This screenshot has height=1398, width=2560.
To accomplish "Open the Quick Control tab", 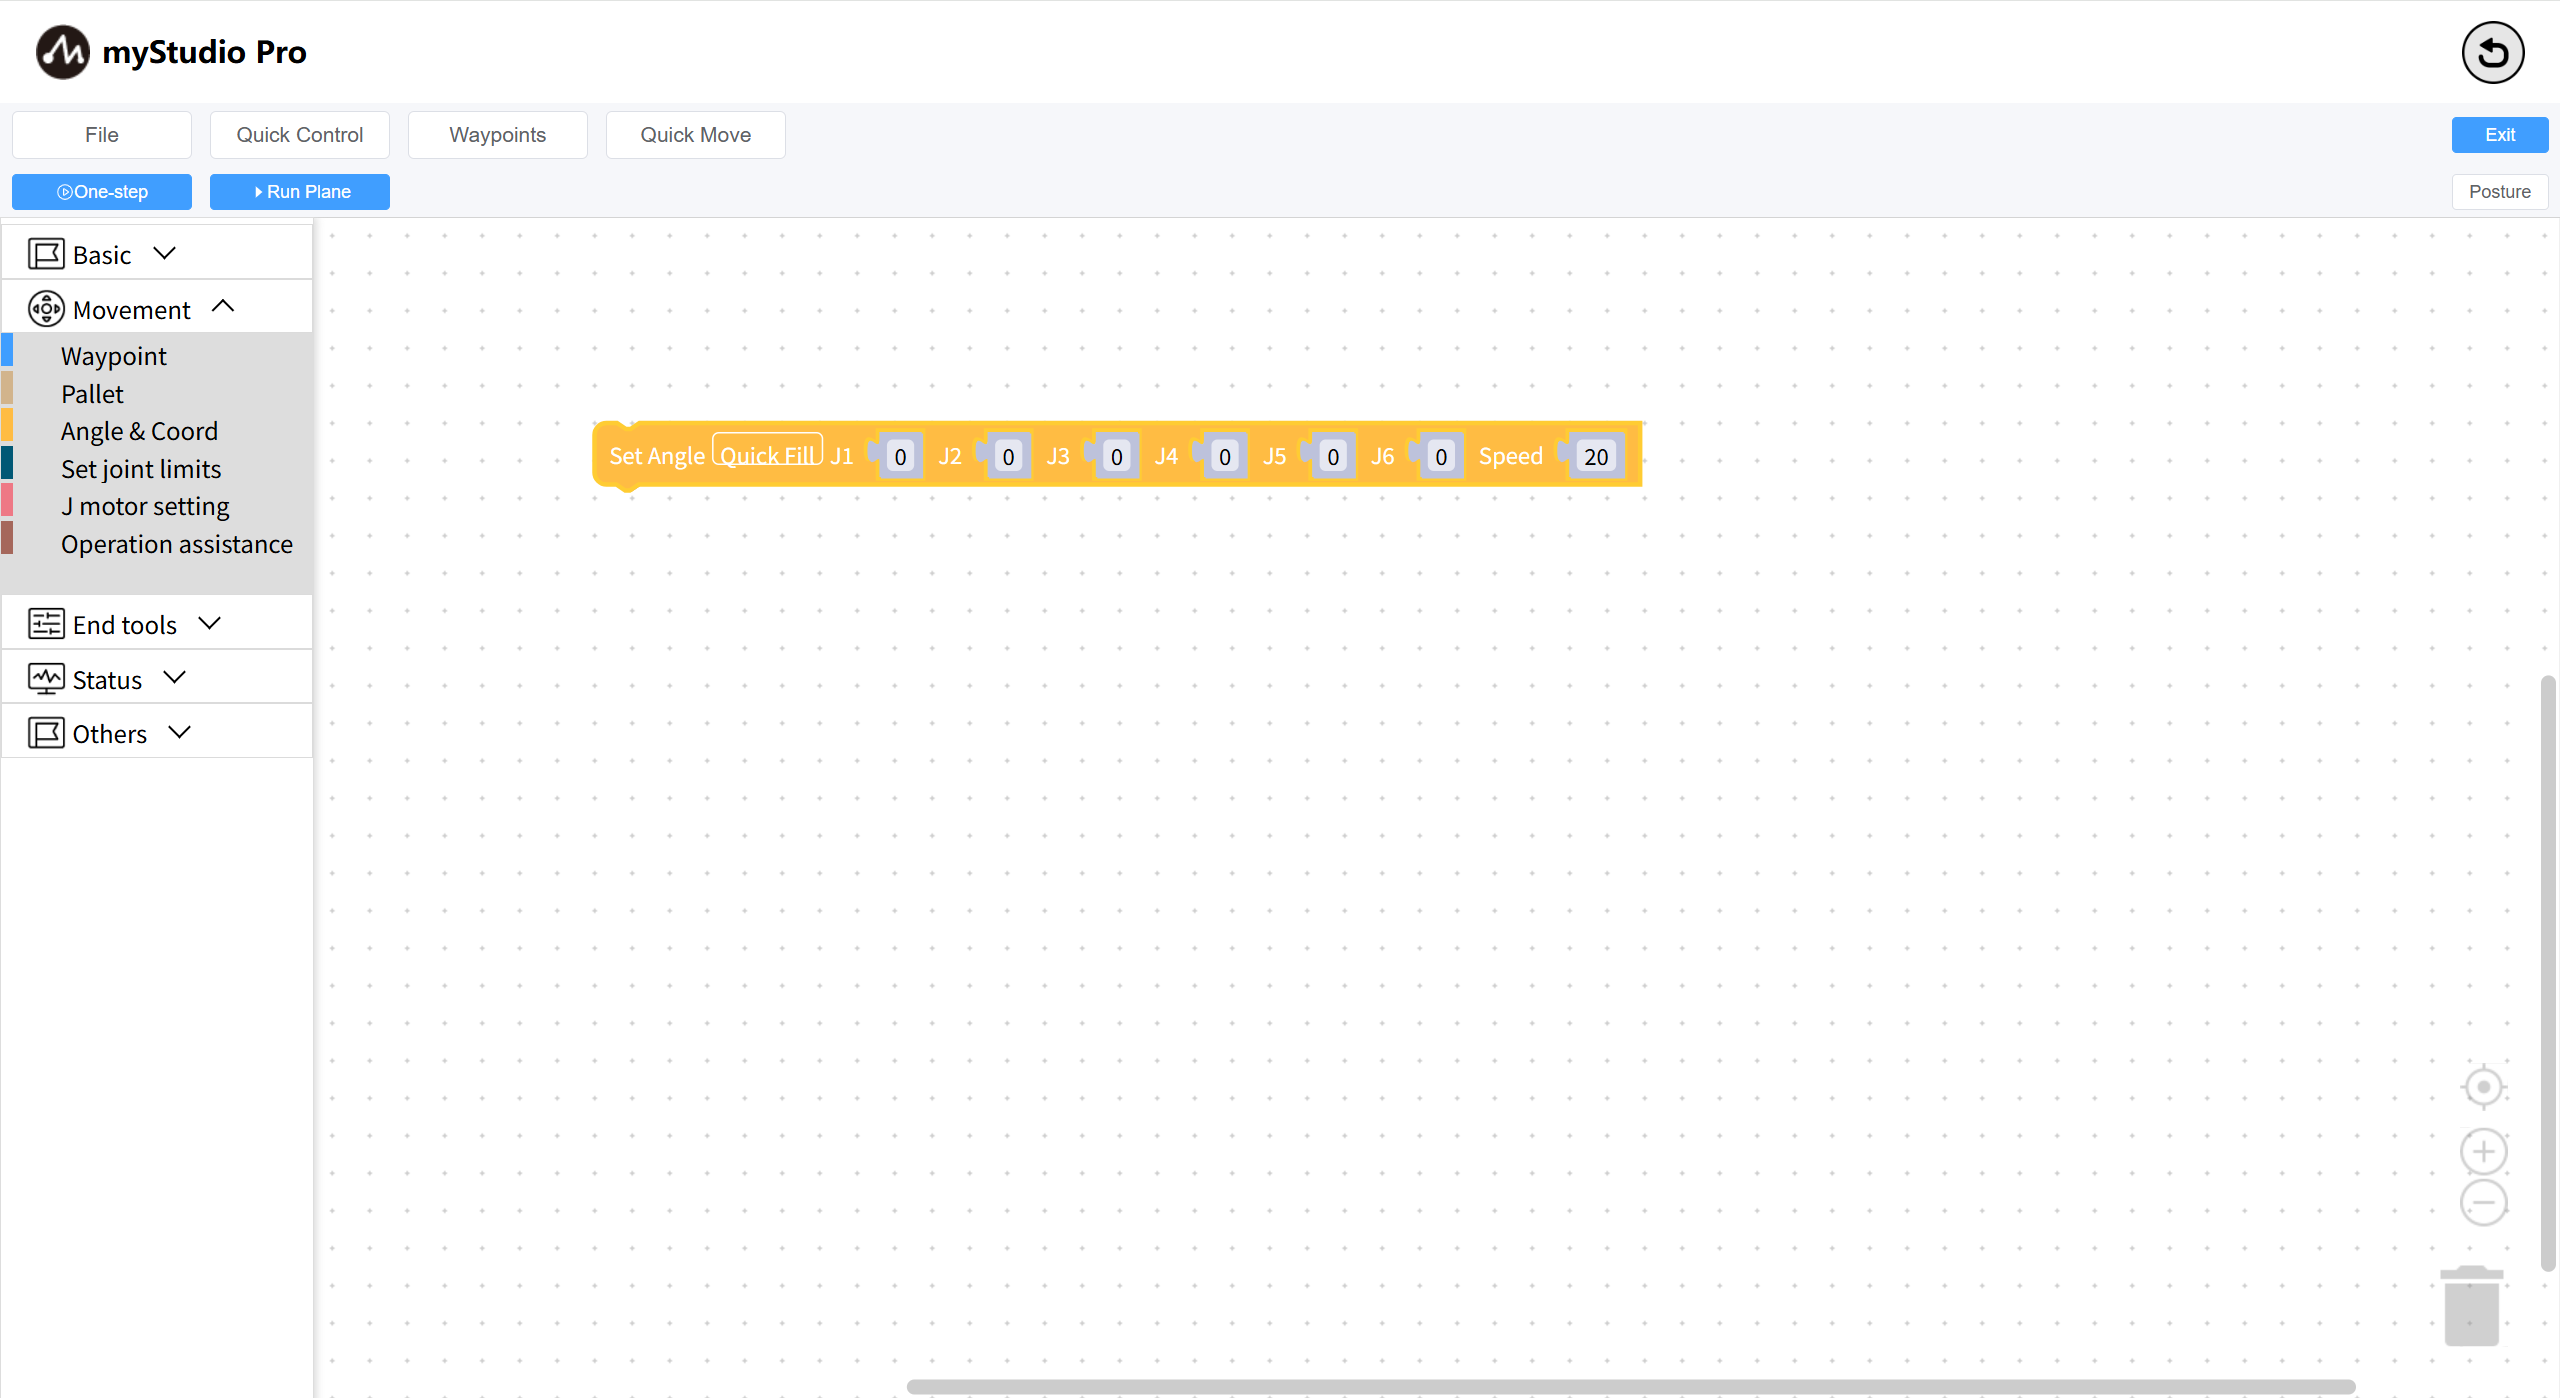I will coord(299,135).
